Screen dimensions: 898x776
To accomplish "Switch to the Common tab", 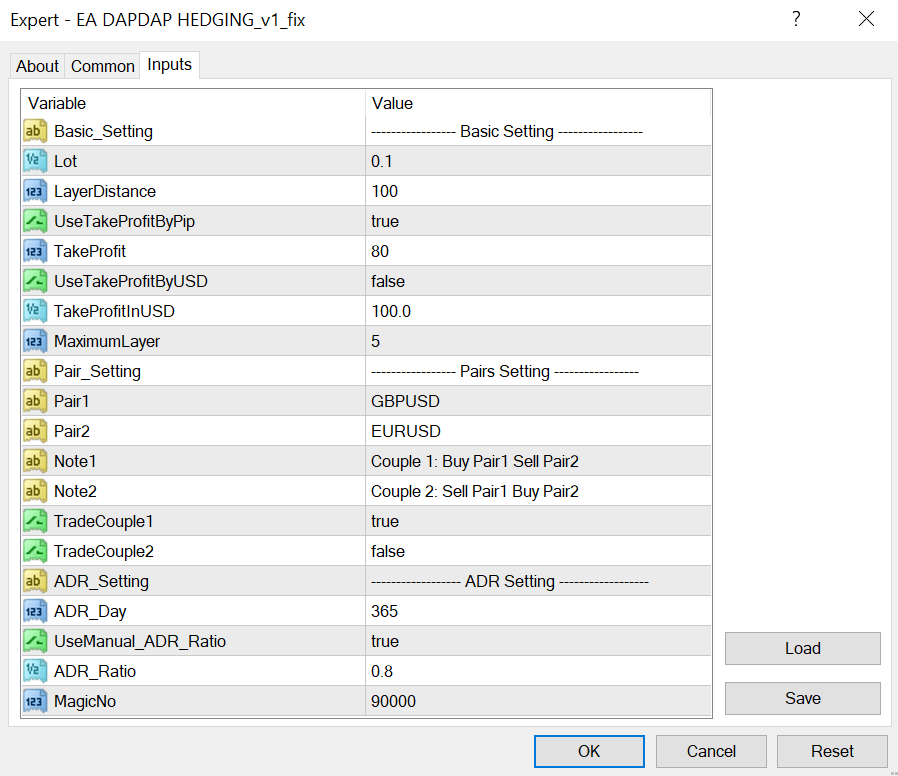I will [103, 66].
